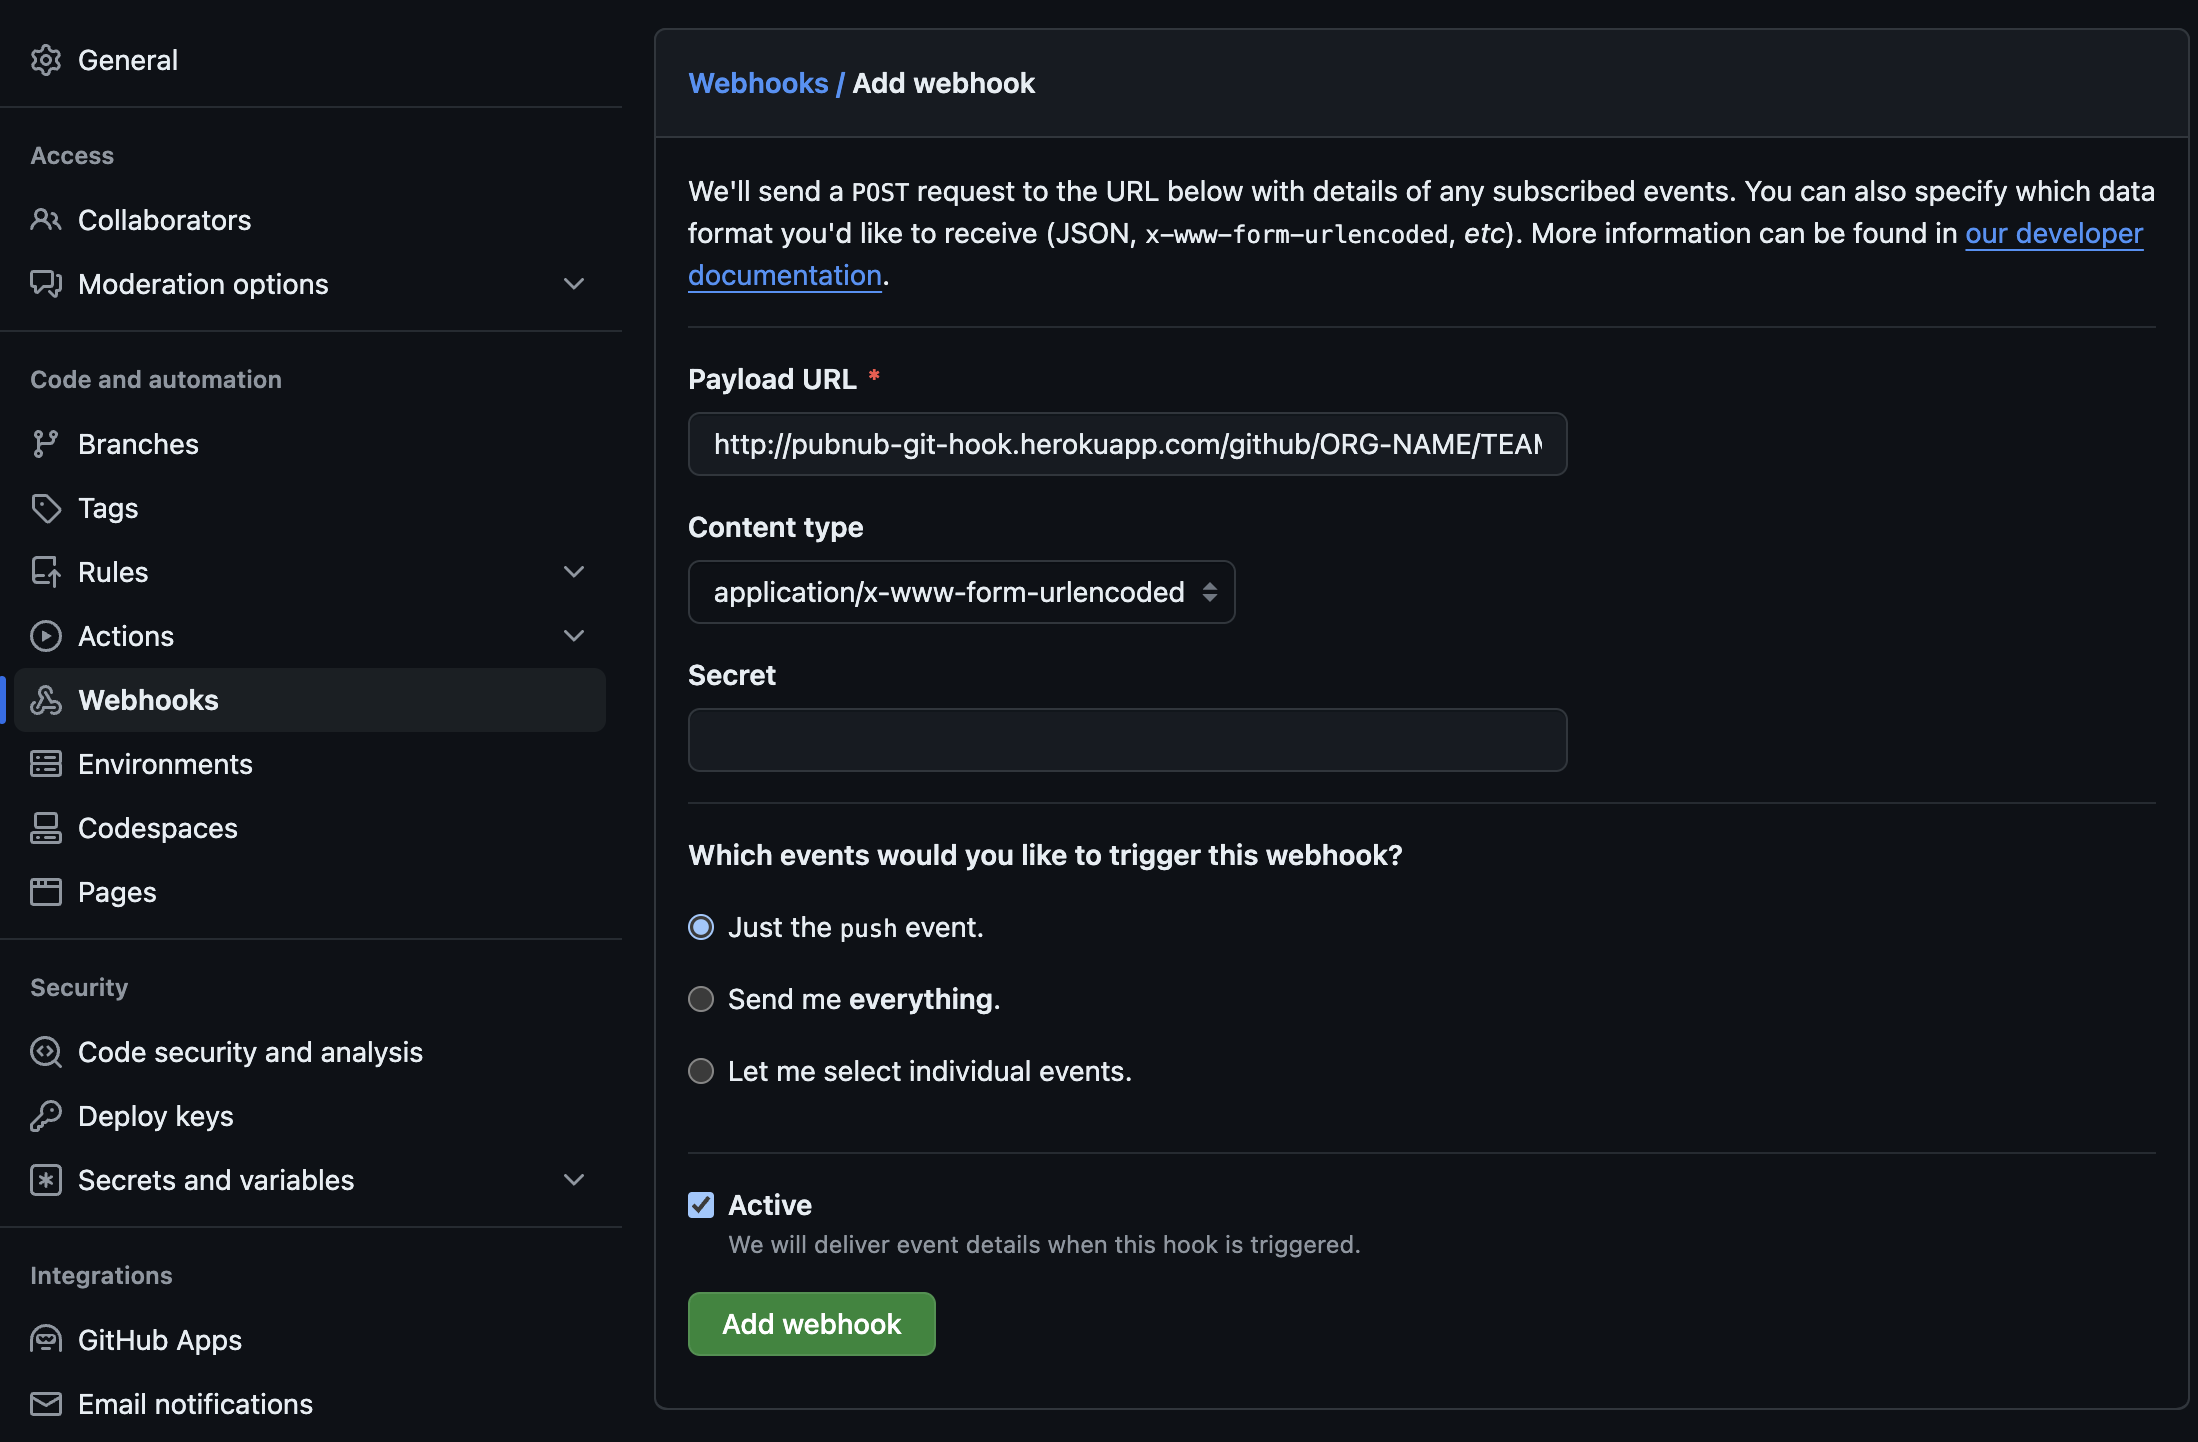Click the Webhooks icon in the sidebar
The image size is (2198, 1442).
point(46,700)
